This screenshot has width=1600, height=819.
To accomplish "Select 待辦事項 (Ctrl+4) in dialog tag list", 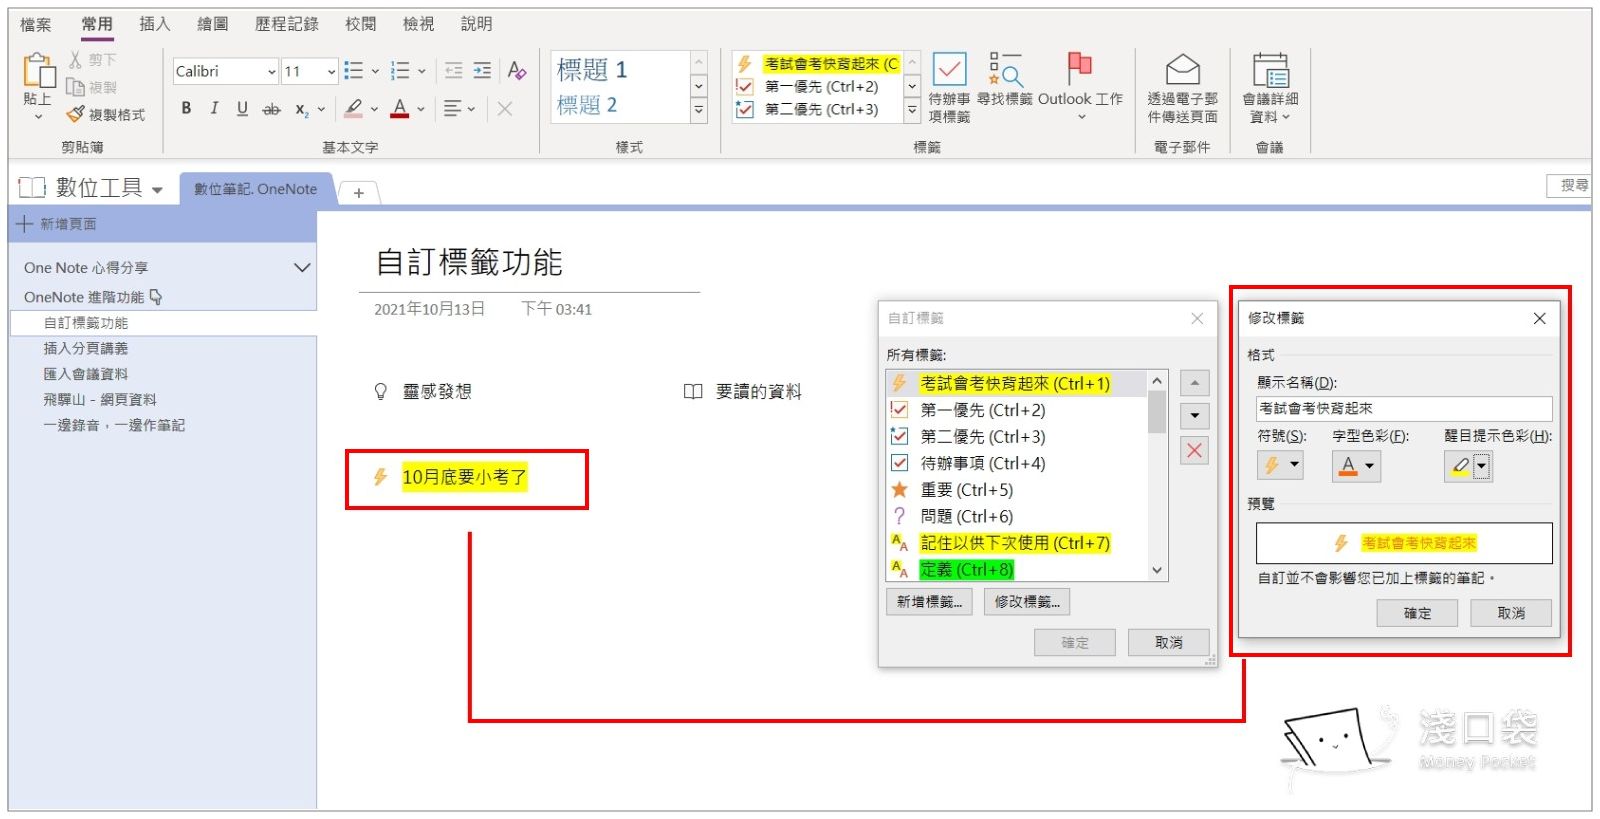I will tap(1016, 463).
